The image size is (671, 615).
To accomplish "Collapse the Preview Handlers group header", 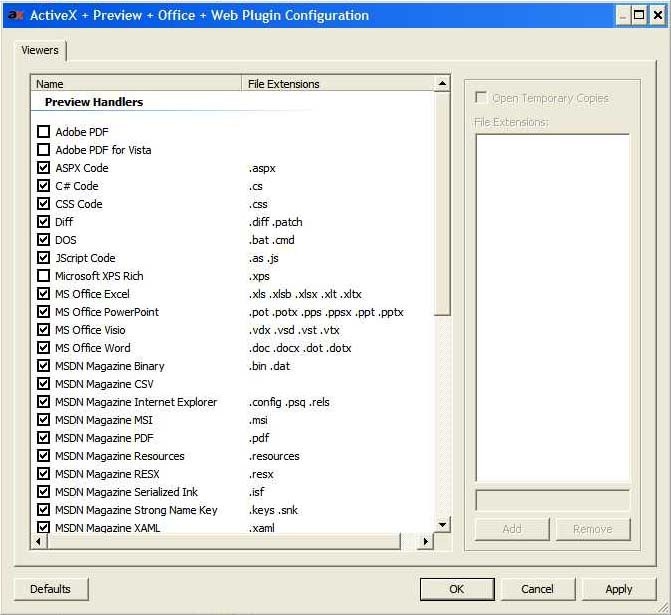I will pyautogui.click(x=94, y=102).
